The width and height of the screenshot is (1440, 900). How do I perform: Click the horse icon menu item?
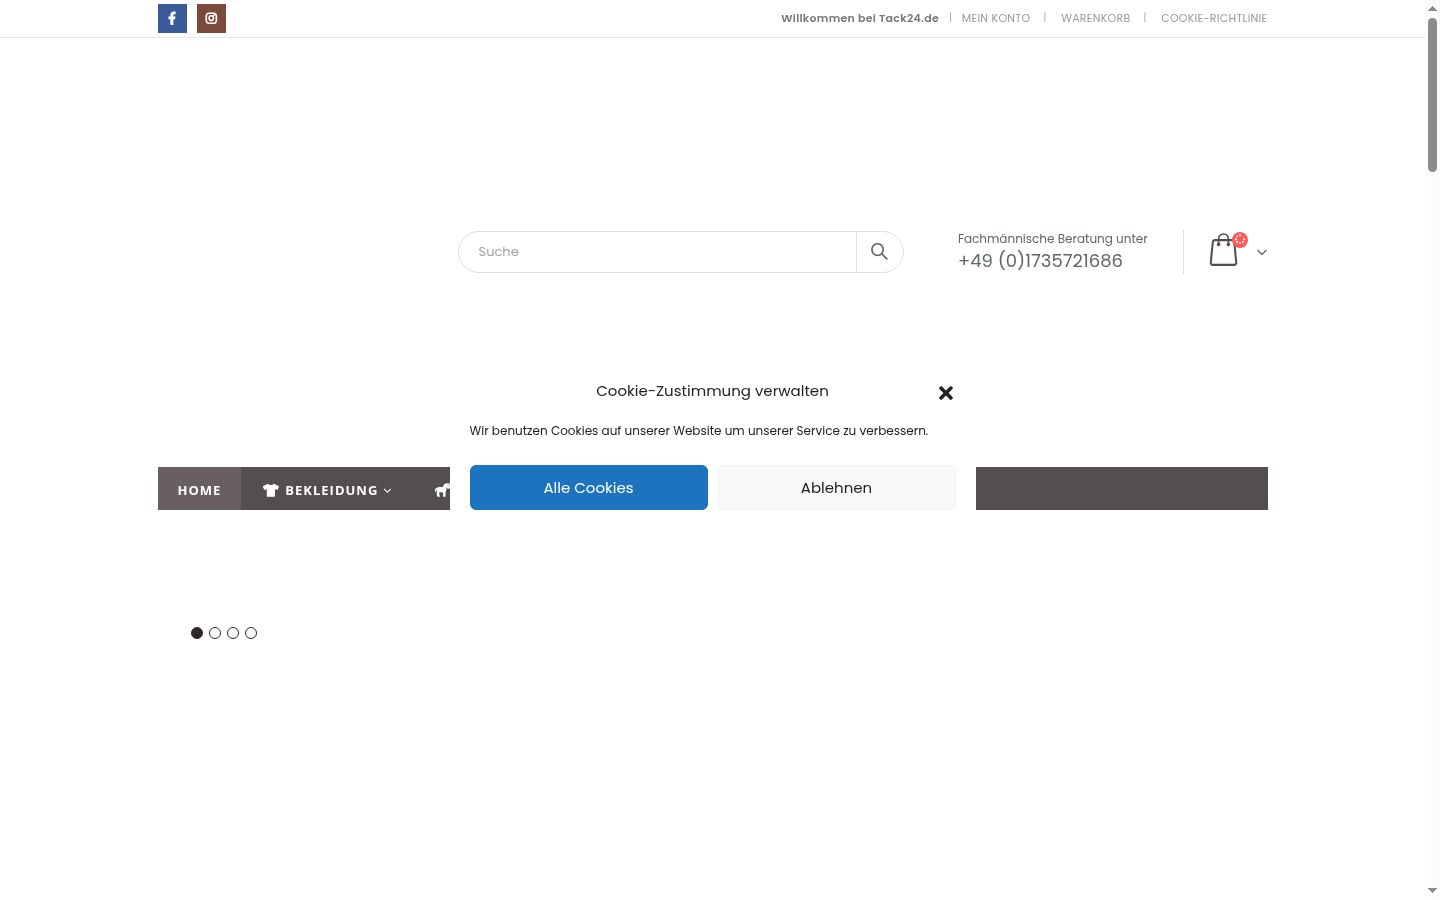click(442, 490)
